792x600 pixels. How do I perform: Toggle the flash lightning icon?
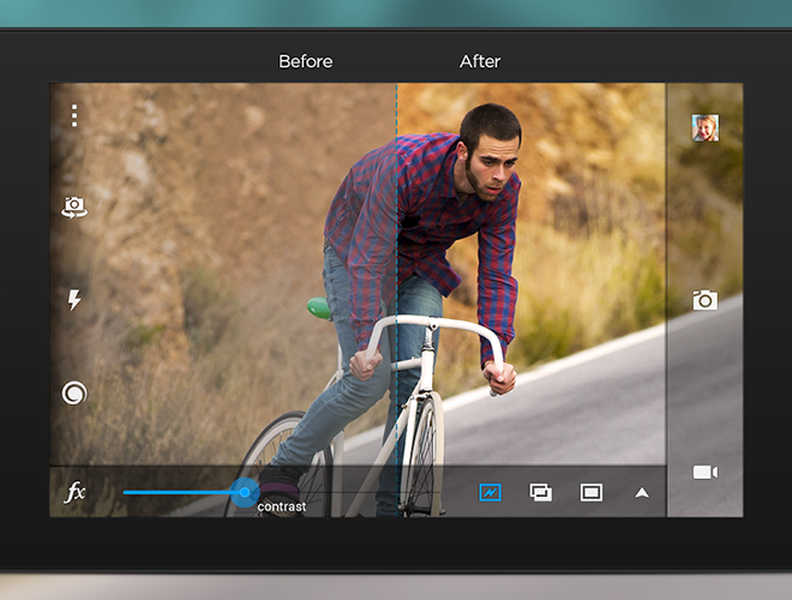(x=74, y=299)
